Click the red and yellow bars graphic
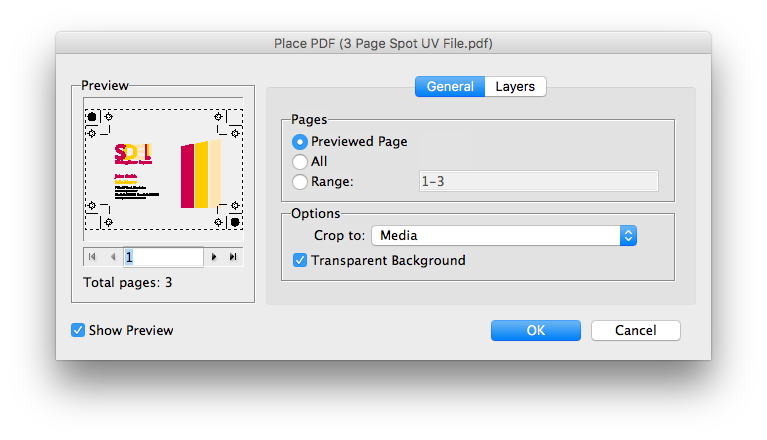 tap(200, 174)
